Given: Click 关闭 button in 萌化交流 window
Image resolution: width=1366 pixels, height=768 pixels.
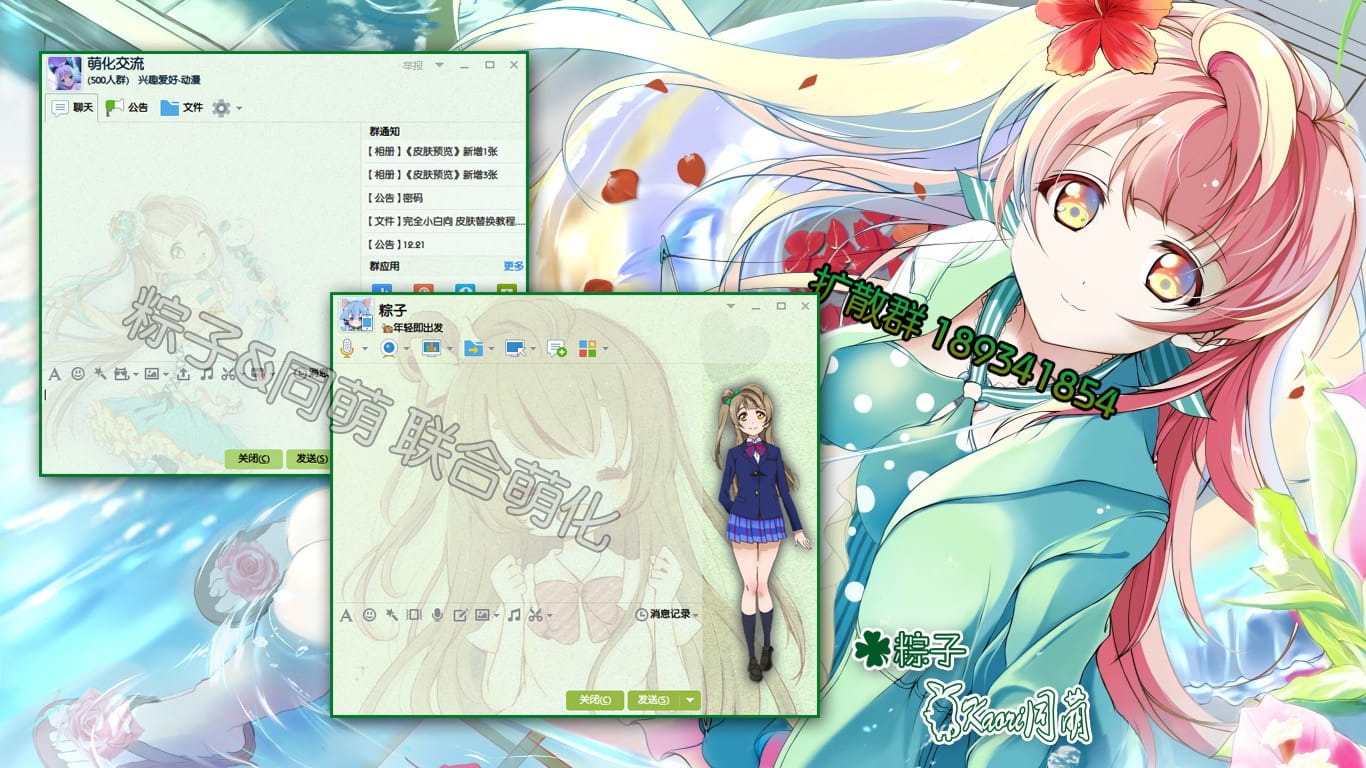Looking at the screenshot, I should click(x=253, y=459).
